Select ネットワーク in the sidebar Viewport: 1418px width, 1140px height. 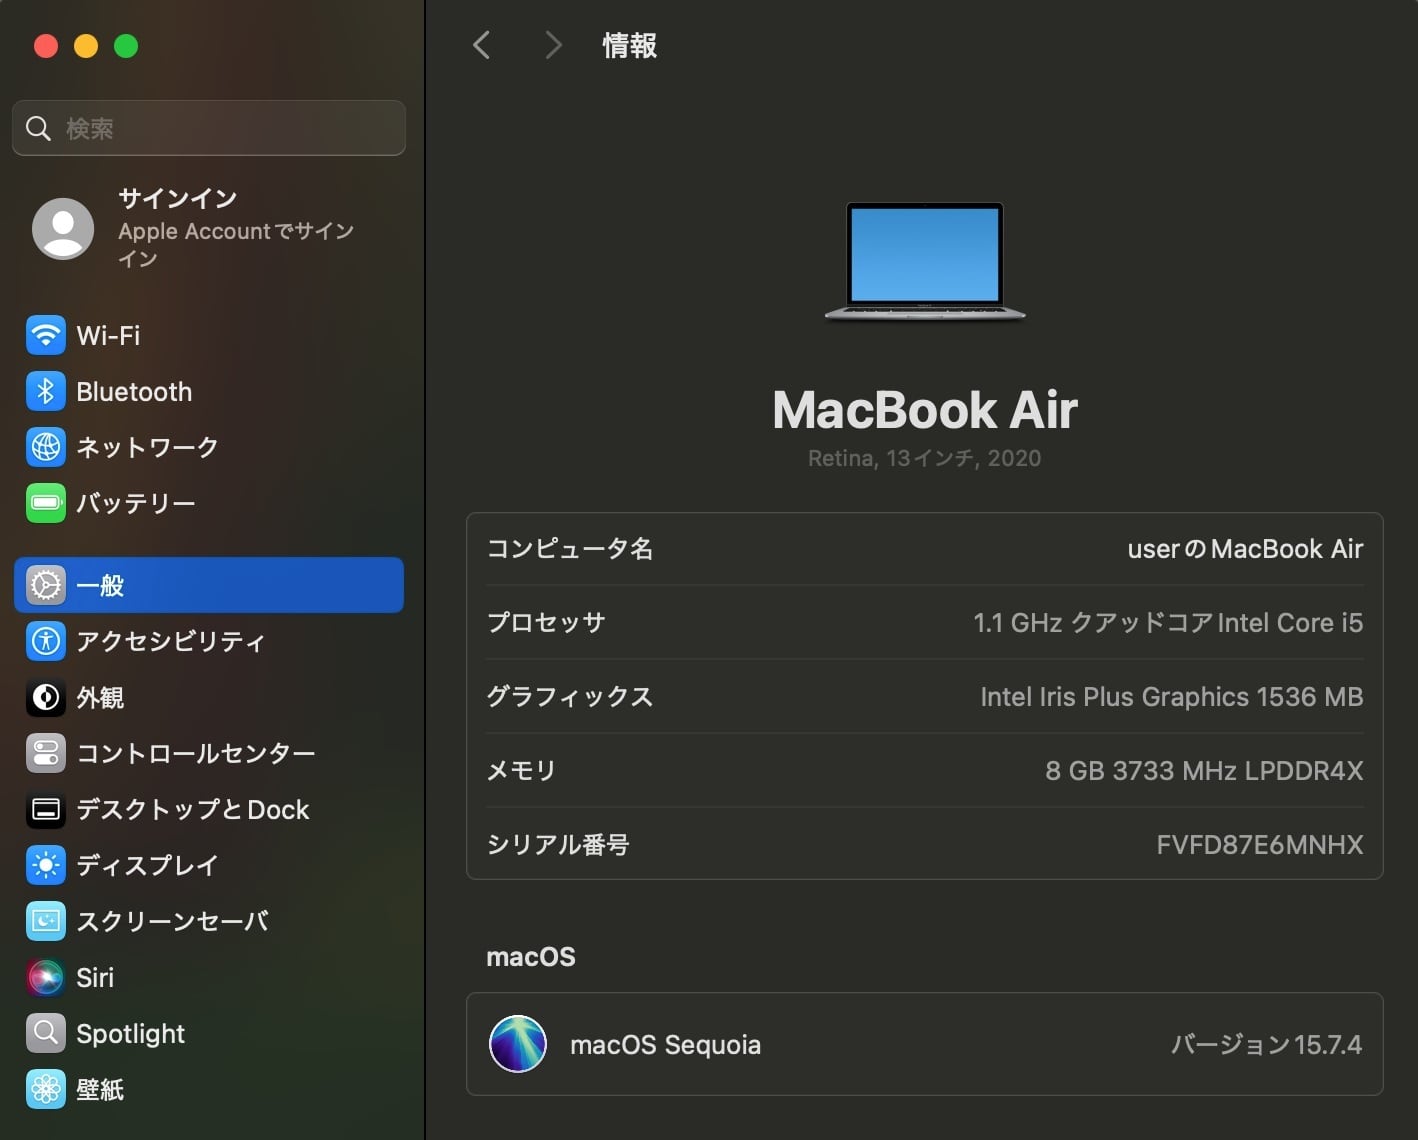(x=209, y=447)
